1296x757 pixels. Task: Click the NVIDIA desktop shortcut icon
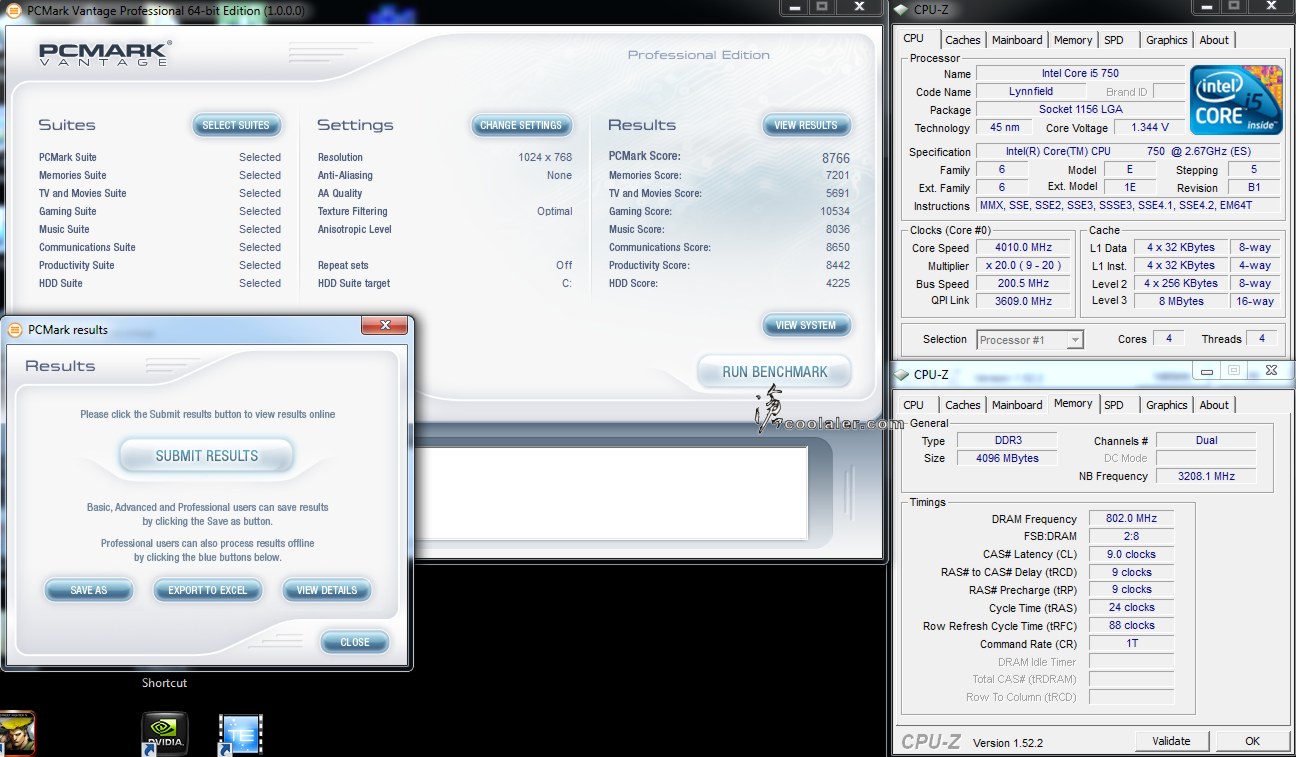164,734
